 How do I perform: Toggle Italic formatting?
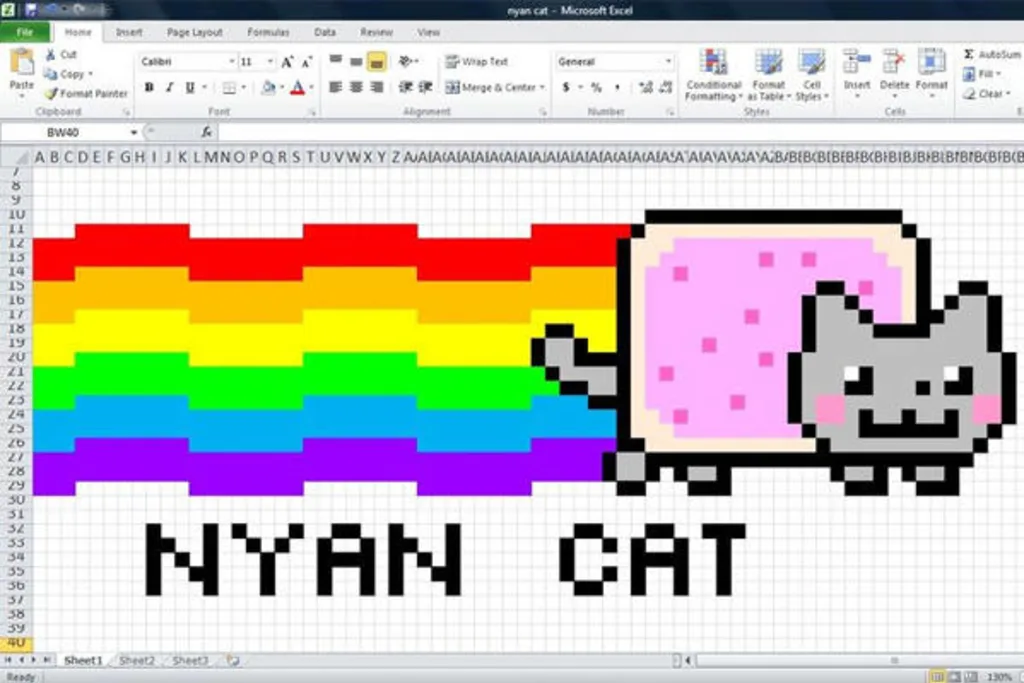click(x=169, y=87)
